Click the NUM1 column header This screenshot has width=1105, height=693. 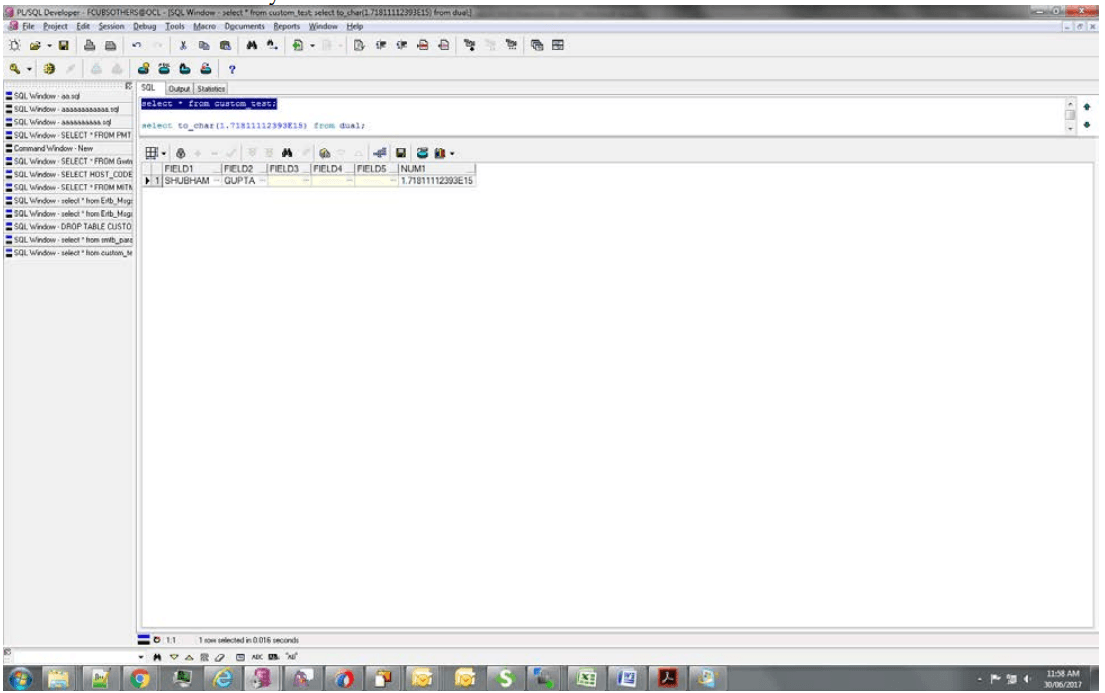pos(437,169)
